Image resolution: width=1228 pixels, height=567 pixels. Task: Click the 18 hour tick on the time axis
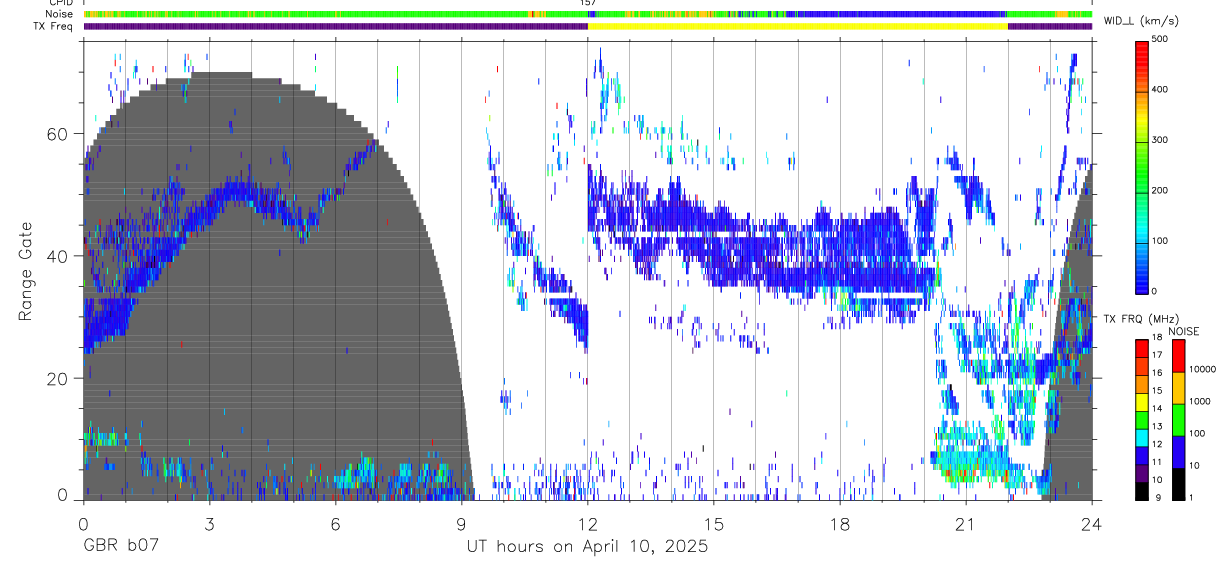[x=840, y=524]
